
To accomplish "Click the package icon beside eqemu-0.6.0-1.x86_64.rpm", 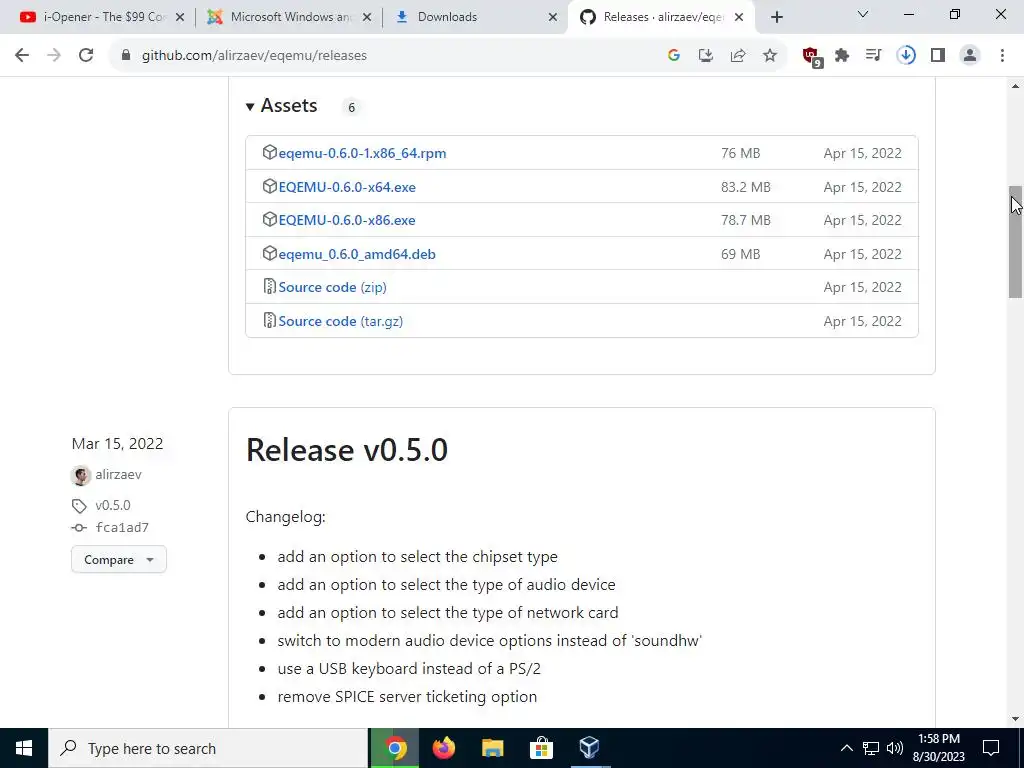I will 270,152.
